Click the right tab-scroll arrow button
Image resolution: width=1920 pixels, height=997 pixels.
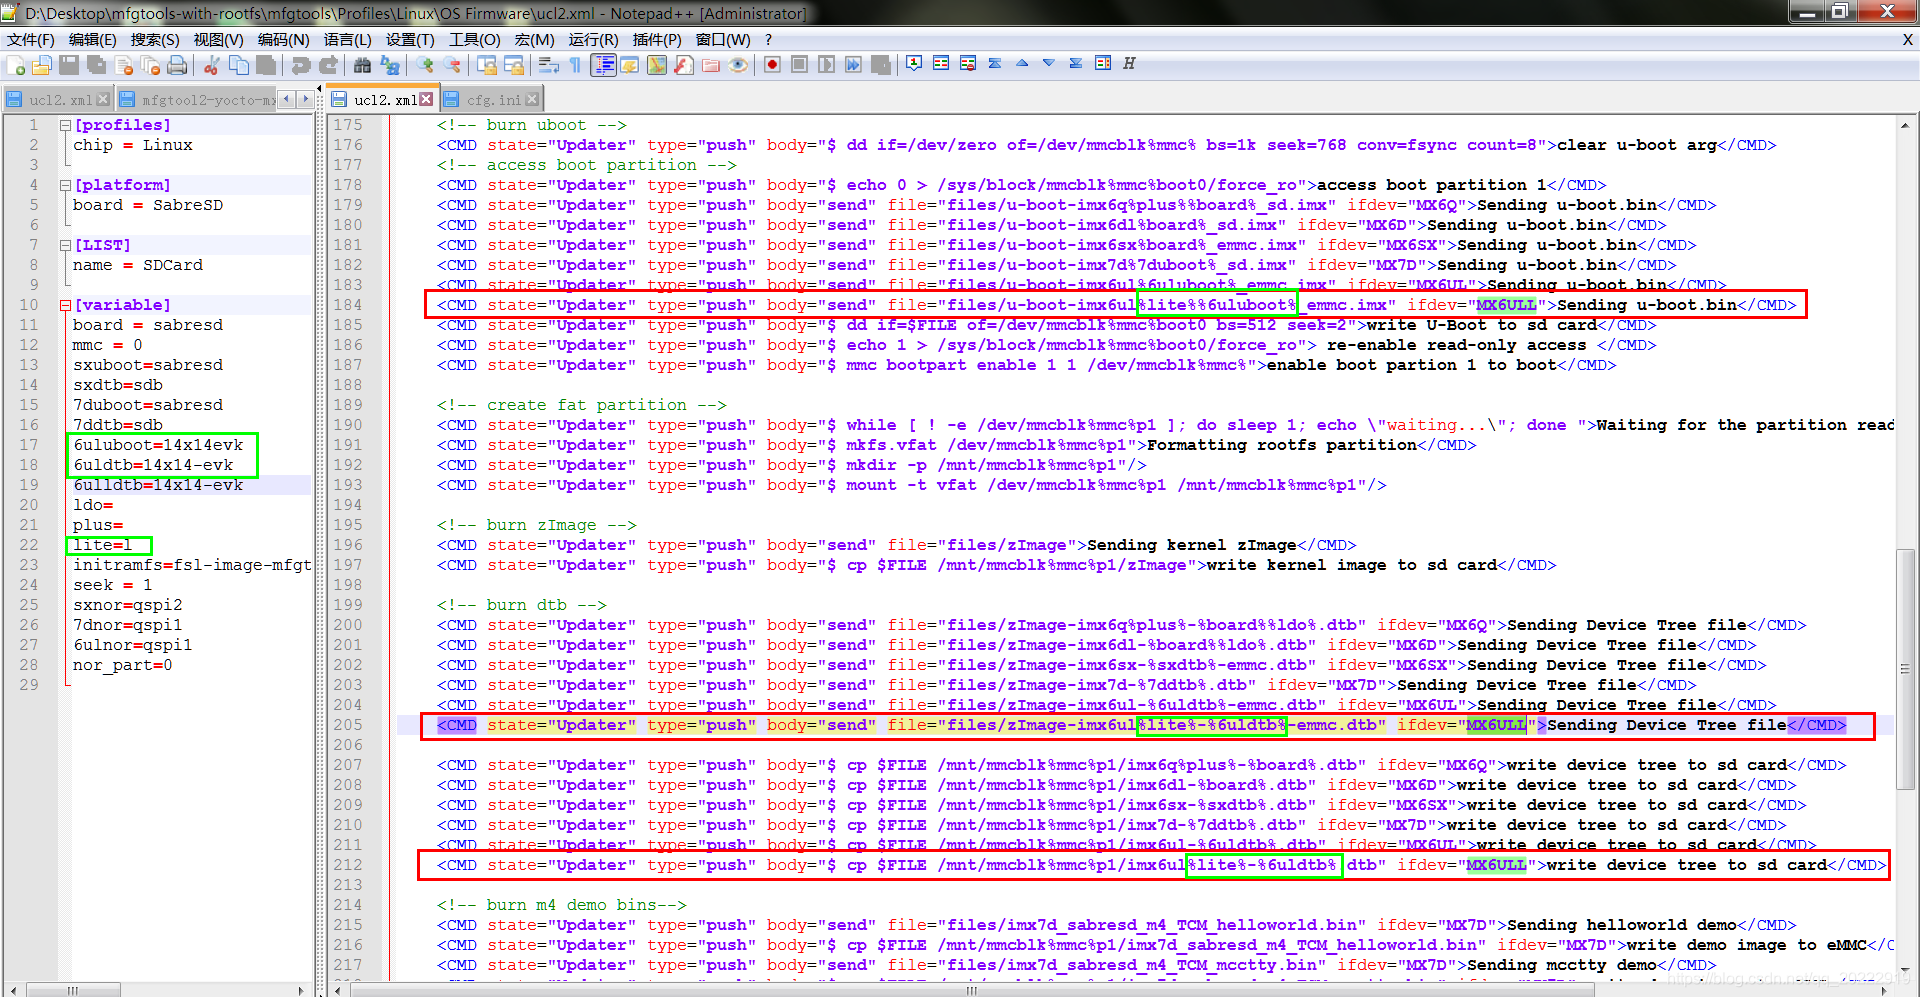click(305, 99)
